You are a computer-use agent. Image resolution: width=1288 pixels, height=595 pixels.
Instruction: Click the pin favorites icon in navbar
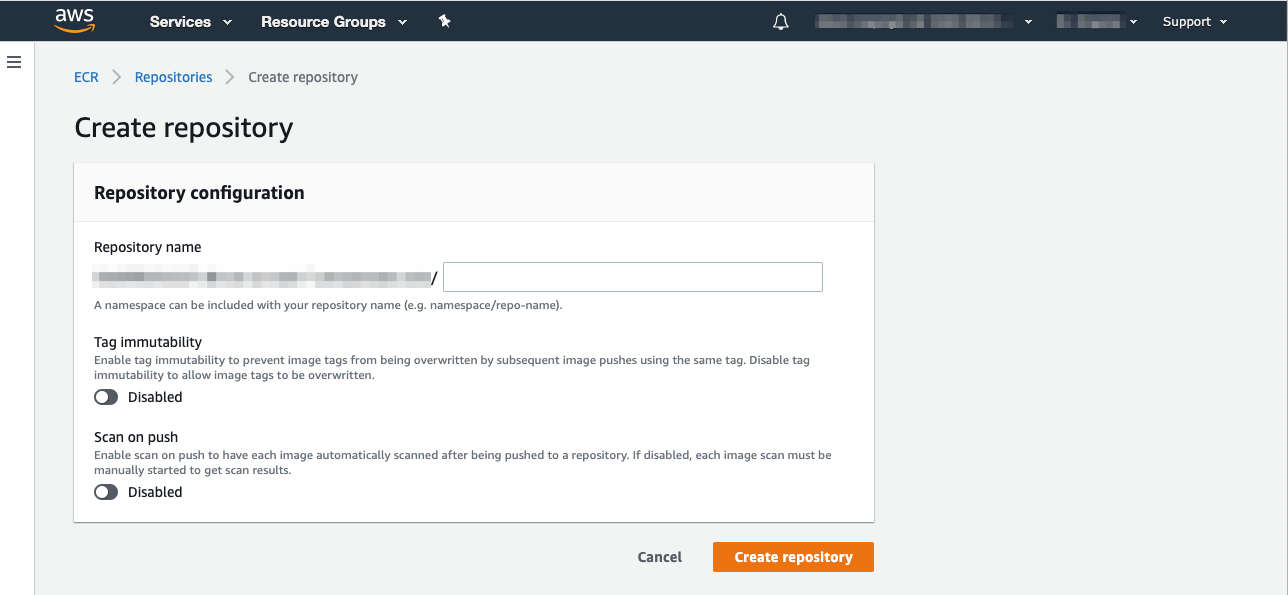(444, 20)
